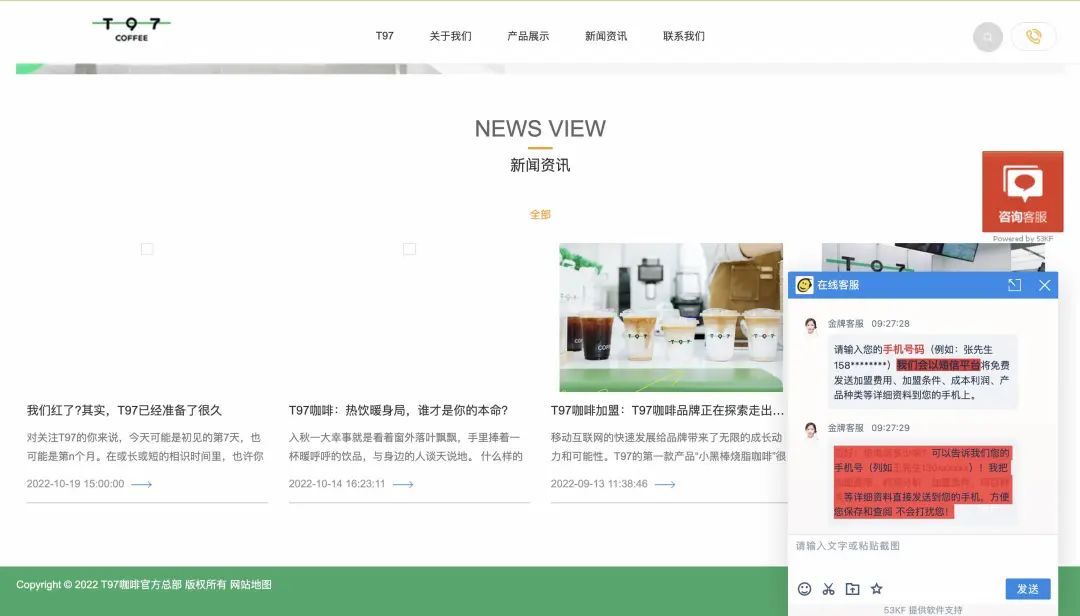Open article T97咖啡：热饮暖身局
Viewport: 1080px width, 616px height.
(398, 411)
